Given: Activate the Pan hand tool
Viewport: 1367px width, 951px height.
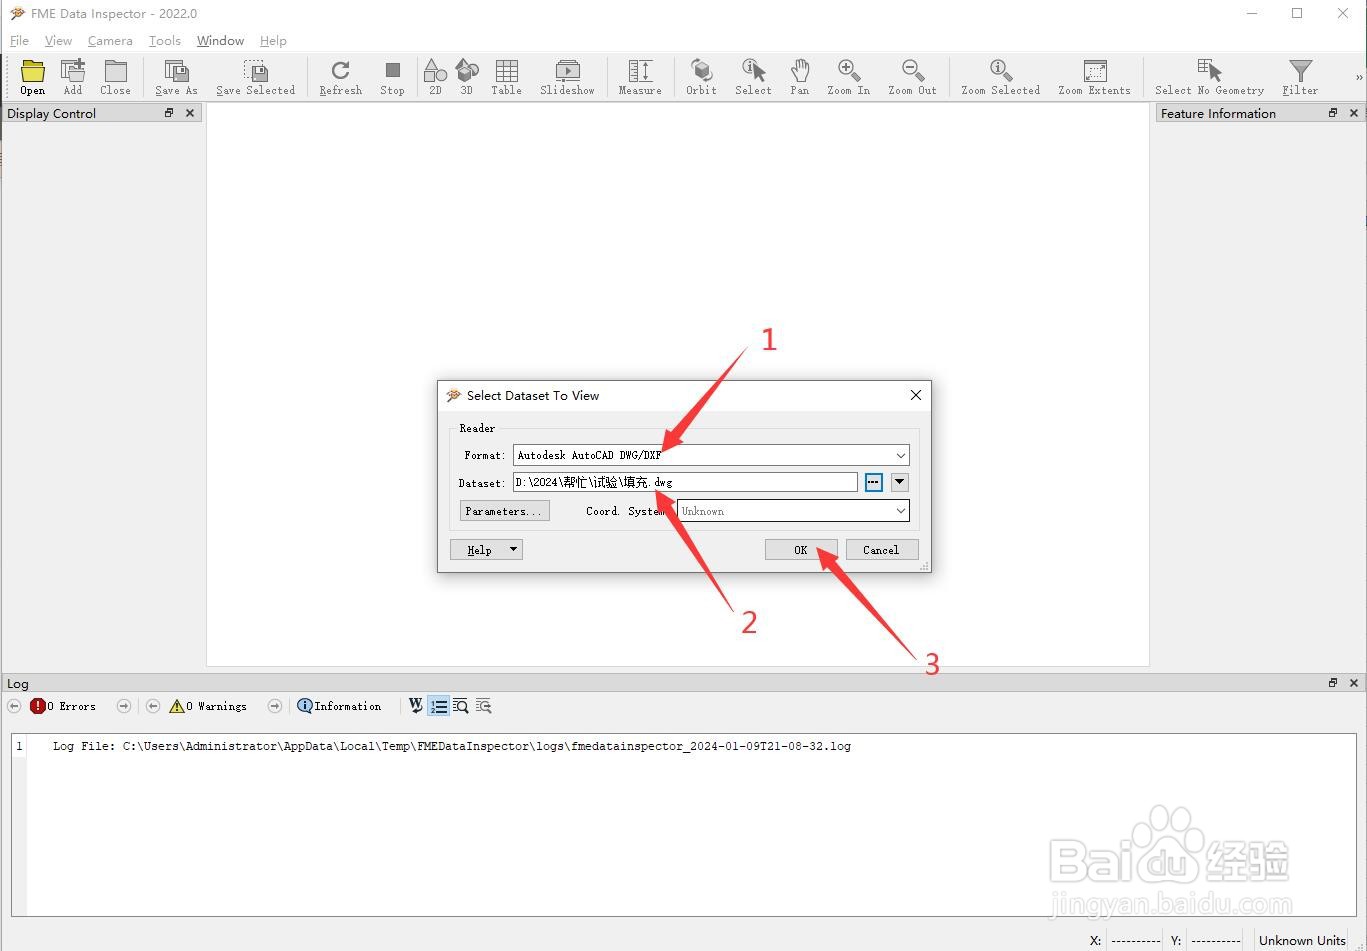Looking at the screenshot, I should pos(799,77).
